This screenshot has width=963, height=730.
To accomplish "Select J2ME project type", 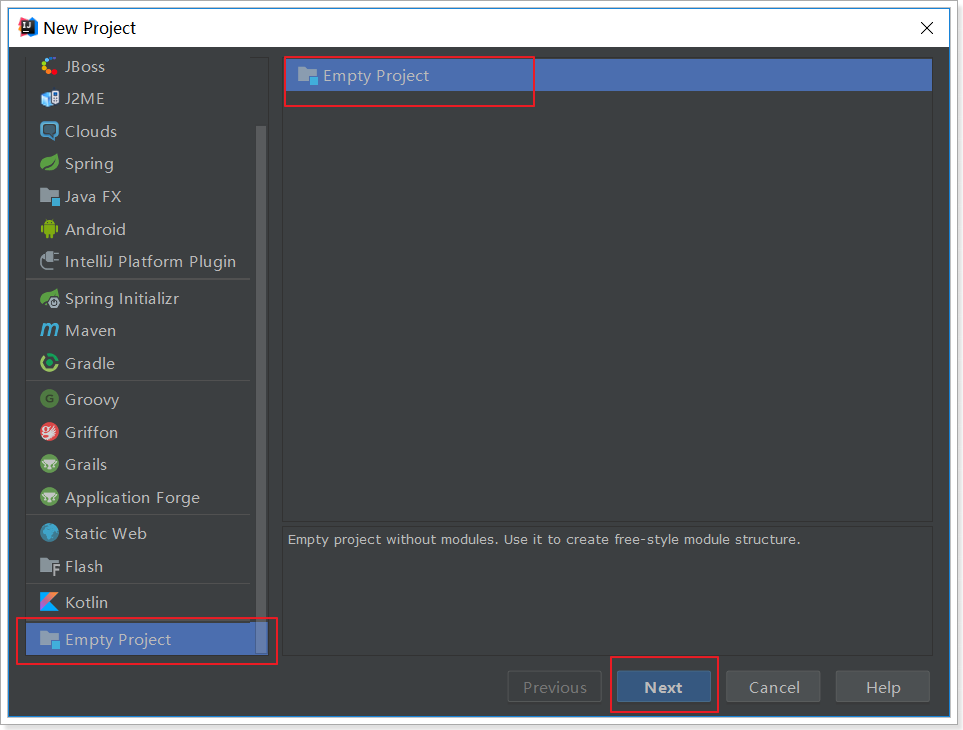I will pos(140,98).
